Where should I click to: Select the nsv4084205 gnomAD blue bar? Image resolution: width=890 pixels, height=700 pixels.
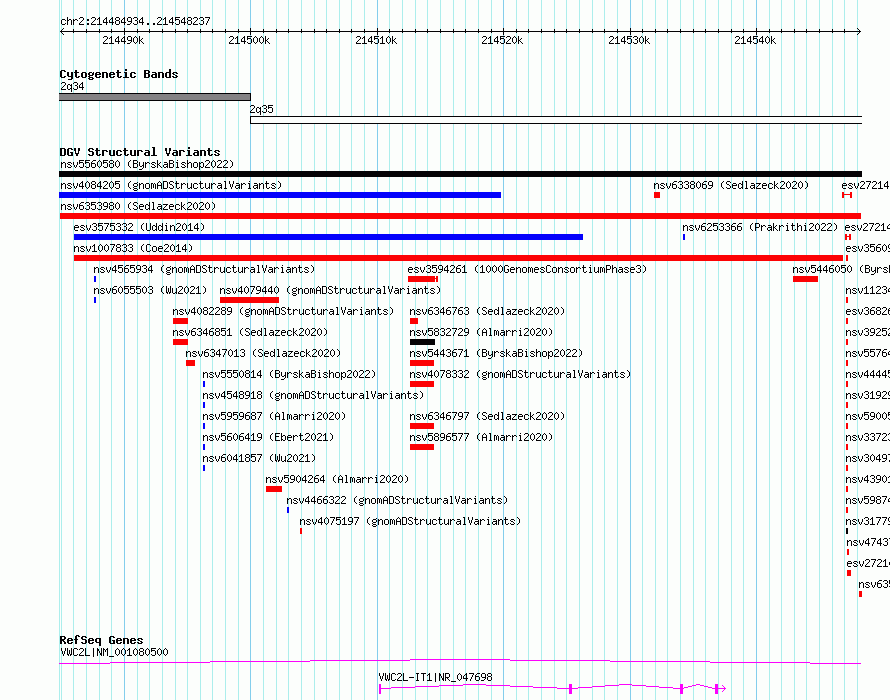point(280,195)
